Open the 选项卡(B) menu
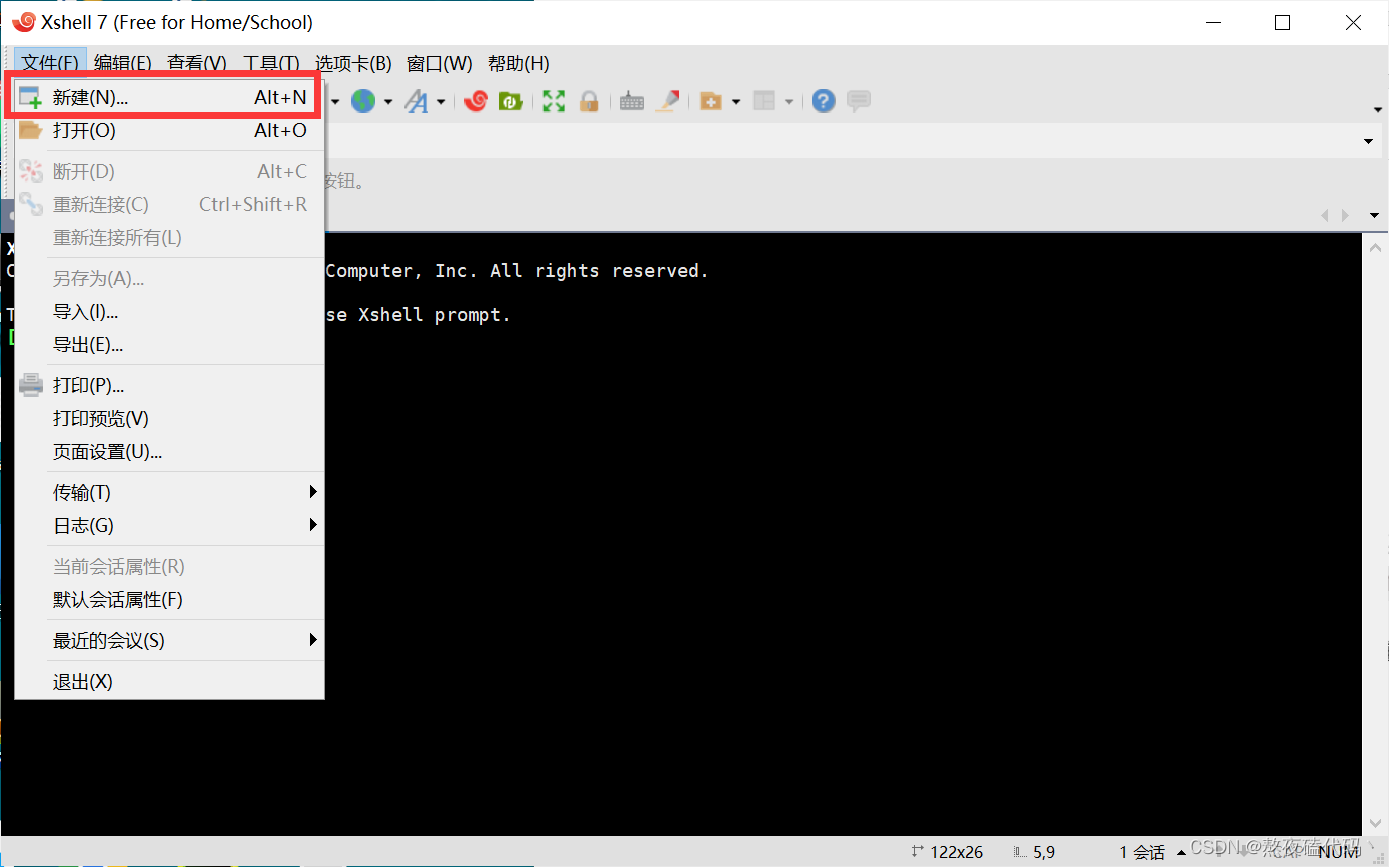The height and width of the screenshot is (867, 1389). point(353,63)
